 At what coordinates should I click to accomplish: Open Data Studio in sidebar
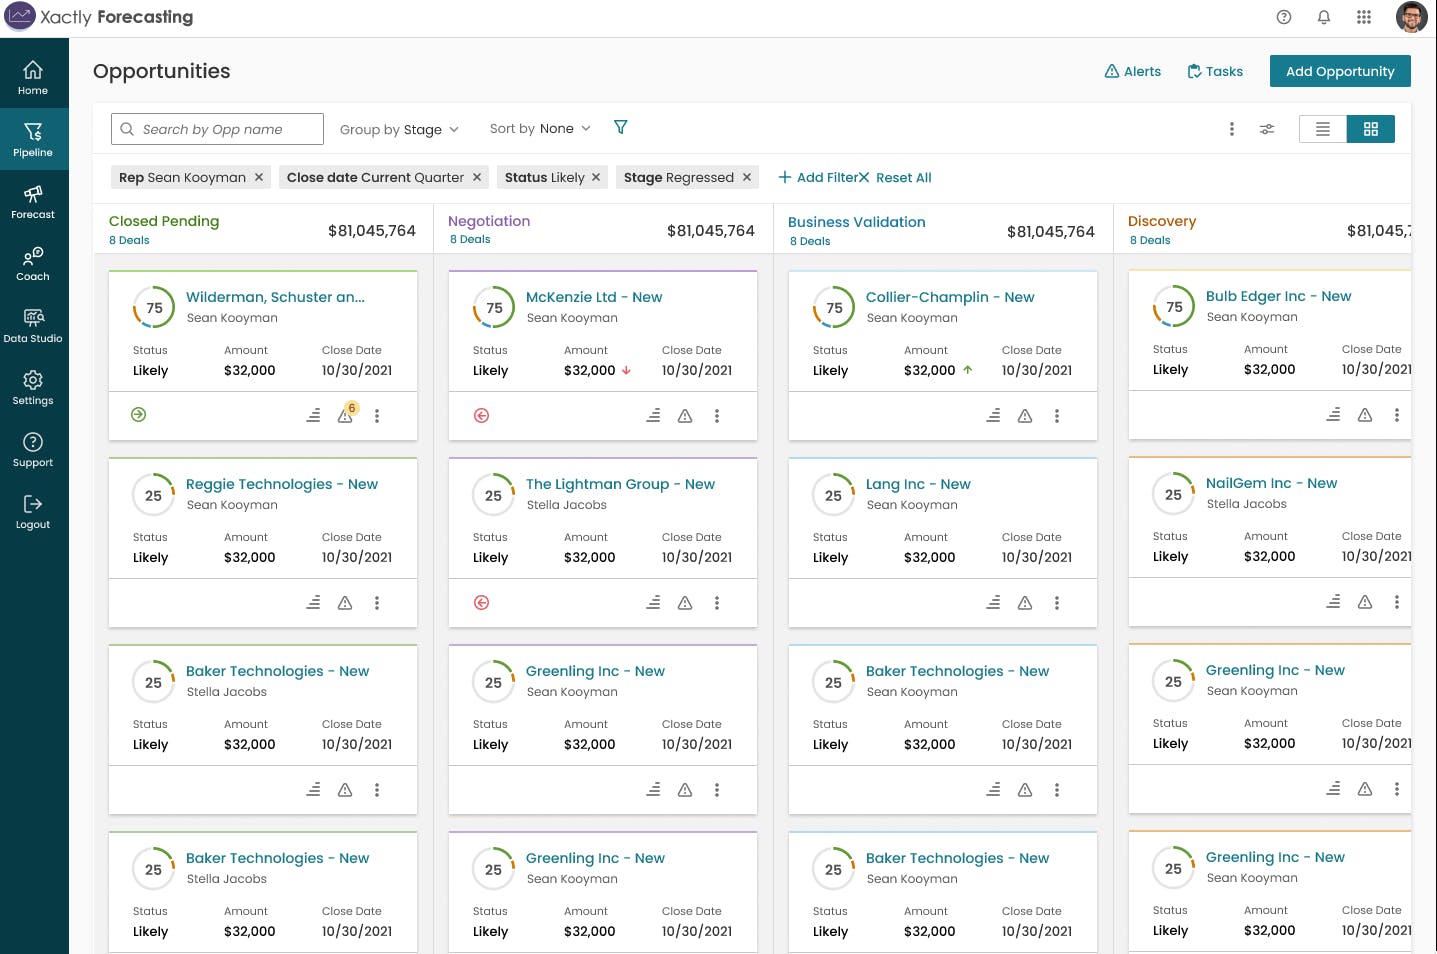coord(33,325)
